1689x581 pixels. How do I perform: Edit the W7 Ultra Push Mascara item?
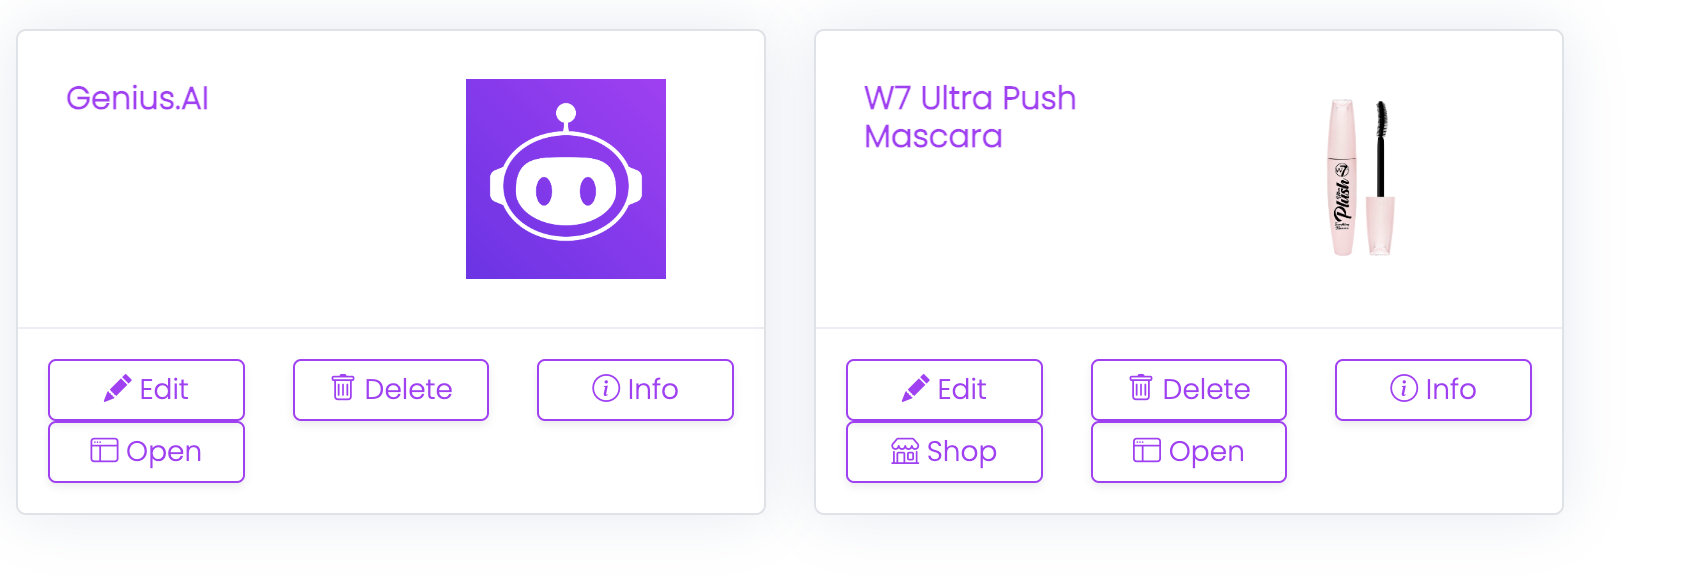coord(944,390)
